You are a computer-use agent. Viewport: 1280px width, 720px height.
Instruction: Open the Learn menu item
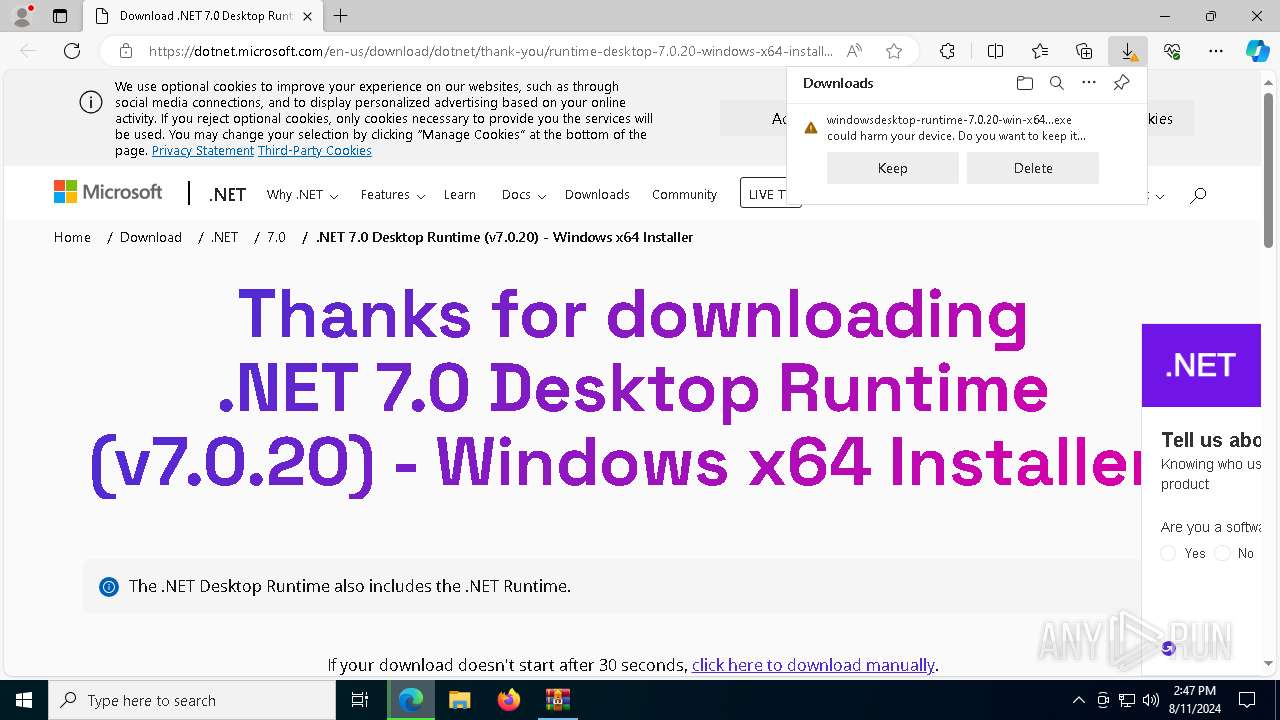[460, 195]
